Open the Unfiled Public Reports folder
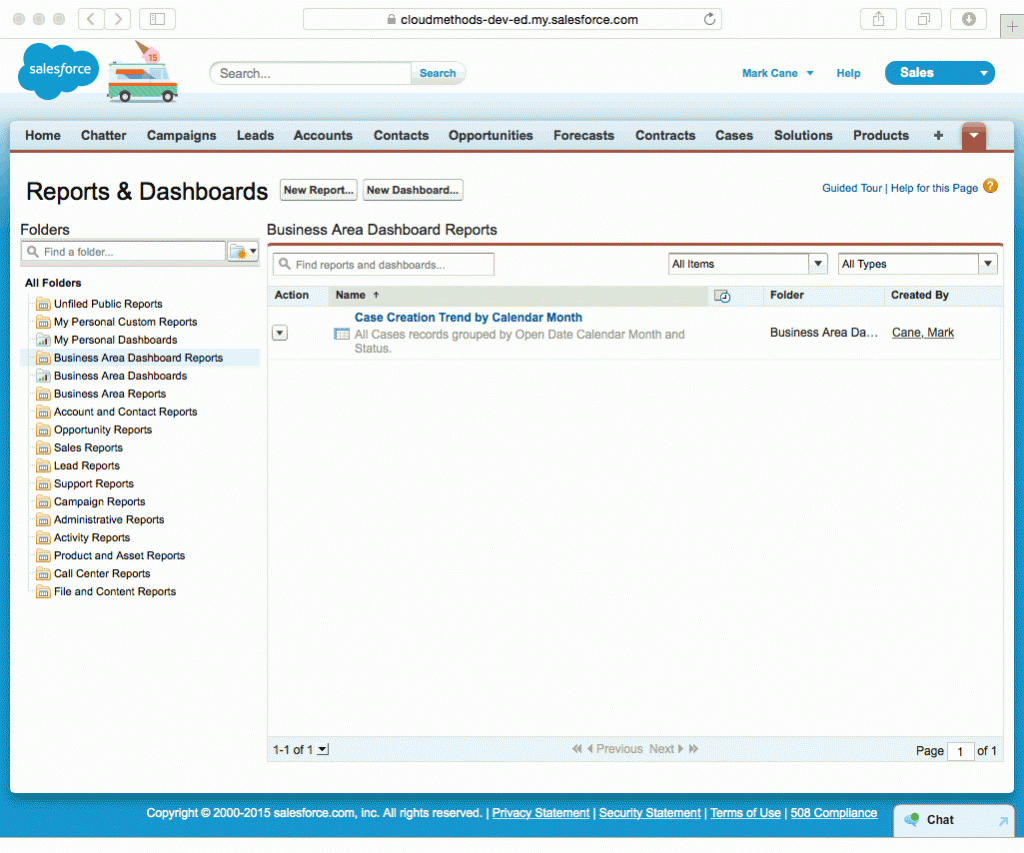Viewport: 1024px width, 853px height. point(108,304)
